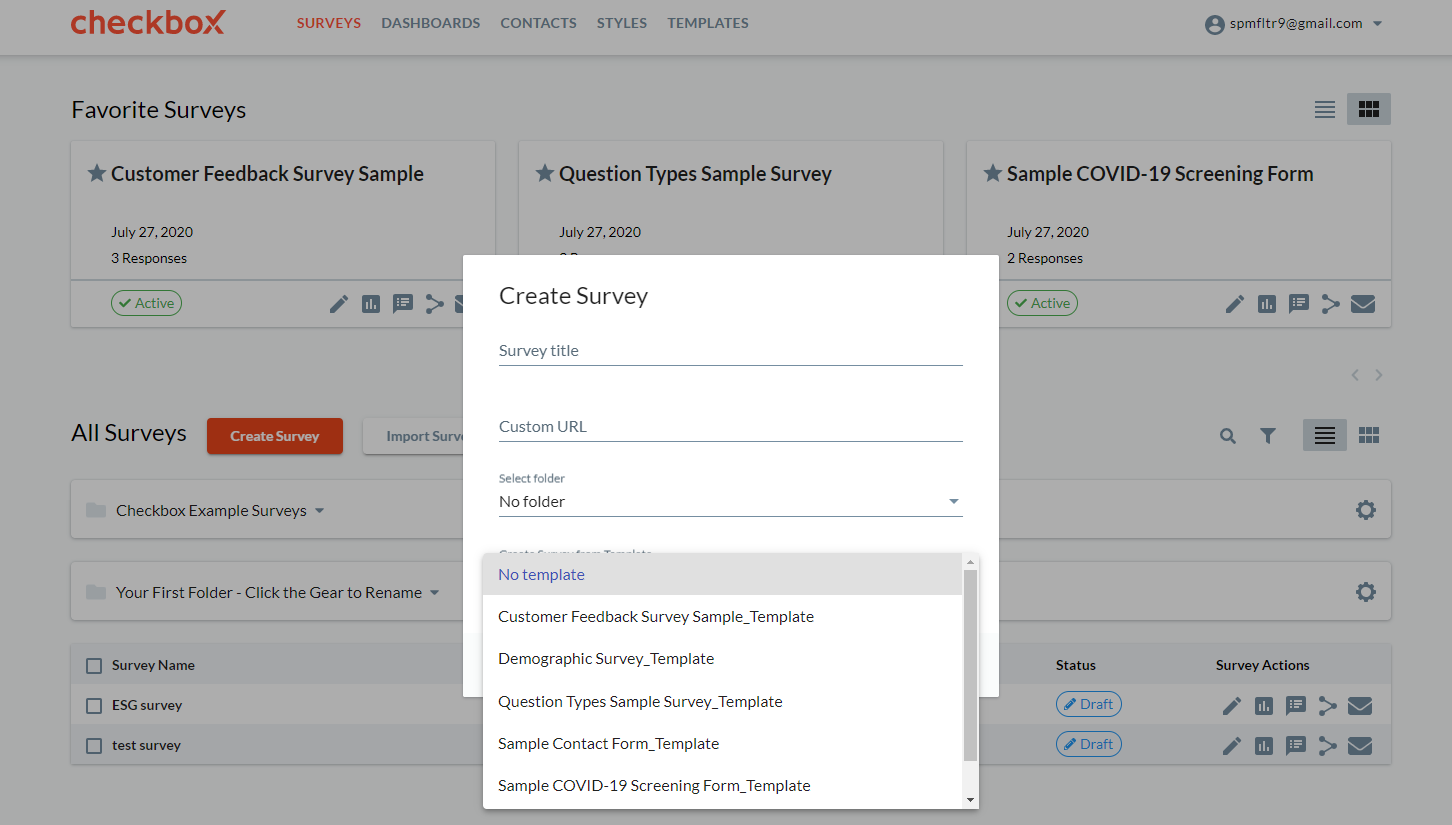Open the Select folder dropdown
The image size is (1452, 825).
pos(730,502)
